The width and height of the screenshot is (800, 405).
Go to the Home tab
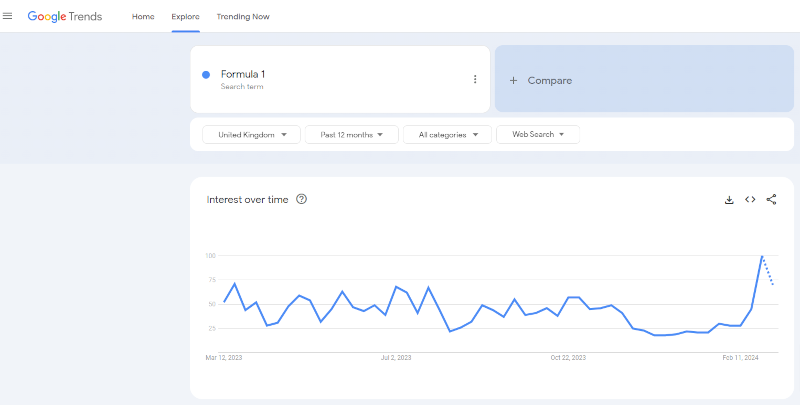pos(143,17)
